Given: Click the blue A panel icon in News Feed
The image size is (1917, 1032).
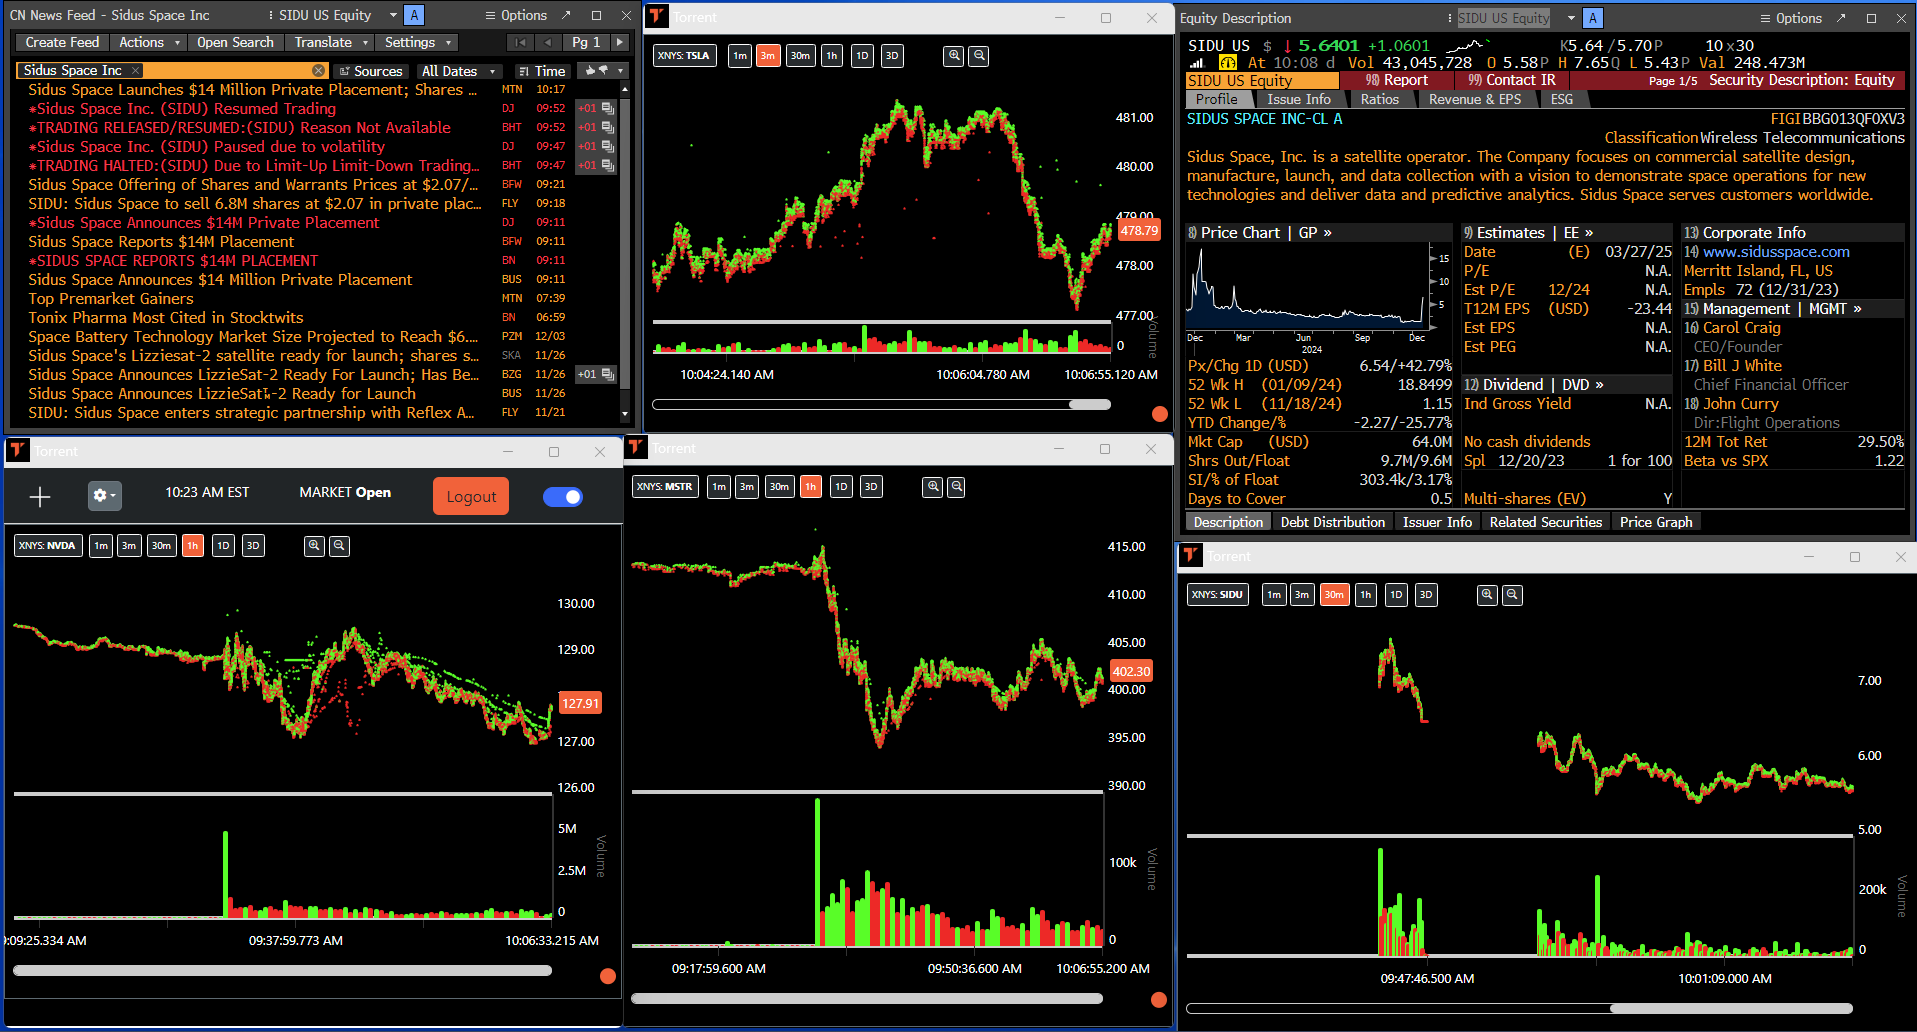Looking at the screenshot, I should coord(414,15).
